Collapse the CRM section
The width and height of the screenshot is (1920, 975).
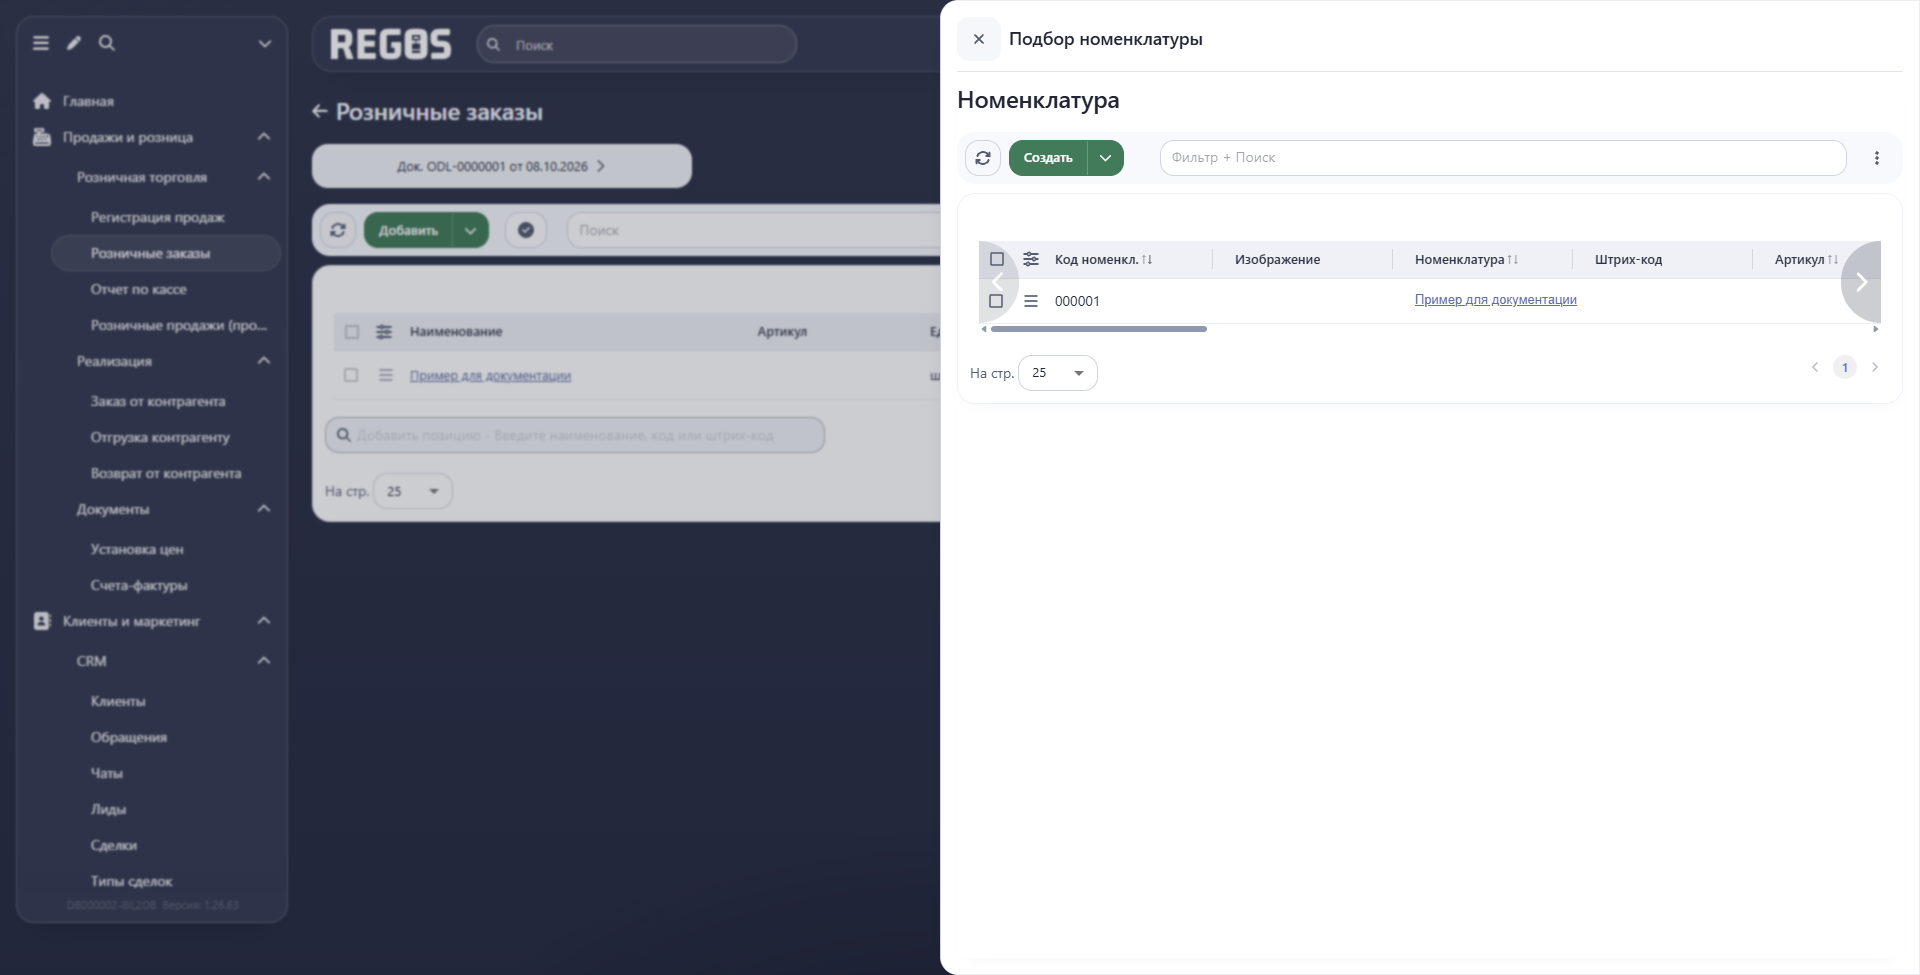pyautogui.click(x=264, y=661)
